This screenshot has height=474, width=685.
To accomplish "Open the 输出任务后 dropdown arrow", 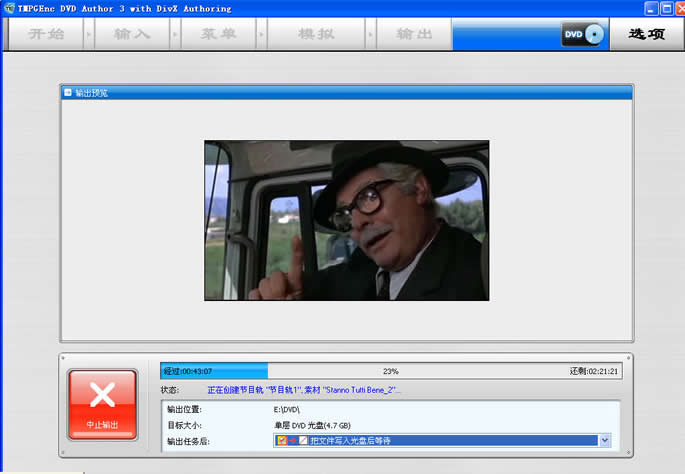I will (x=605, y=440).
